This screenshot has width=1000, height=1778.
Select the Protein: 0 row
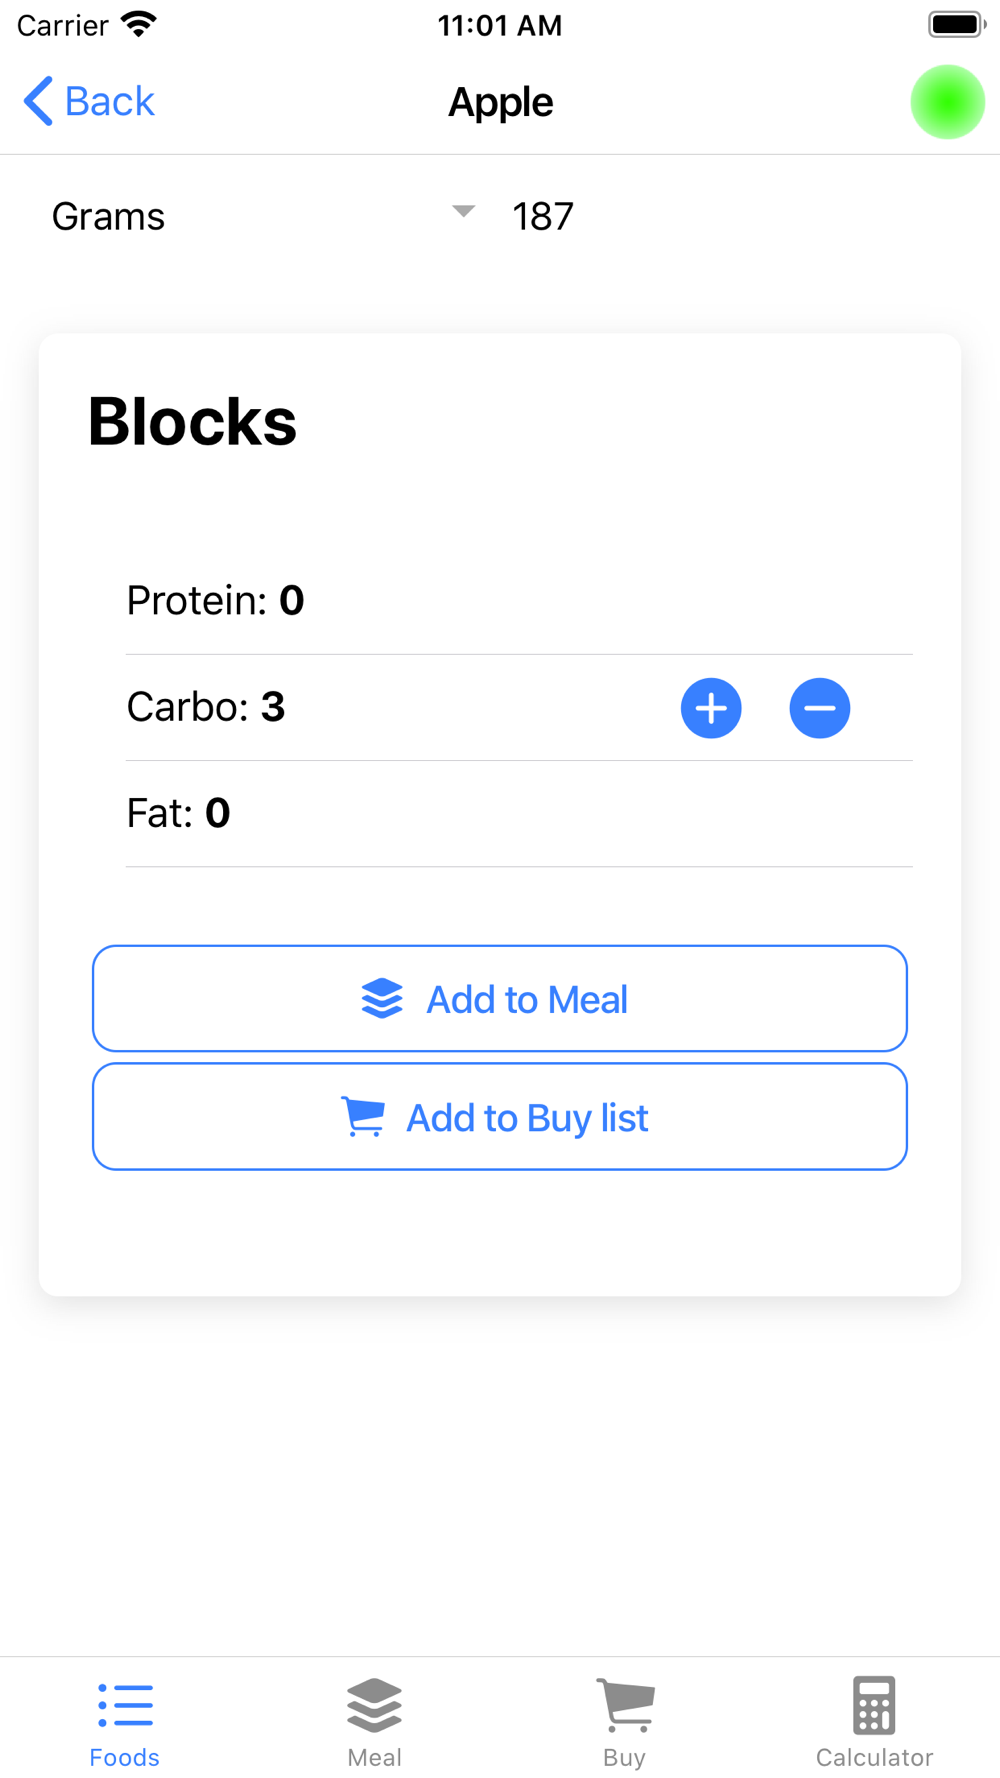[519, 602]
